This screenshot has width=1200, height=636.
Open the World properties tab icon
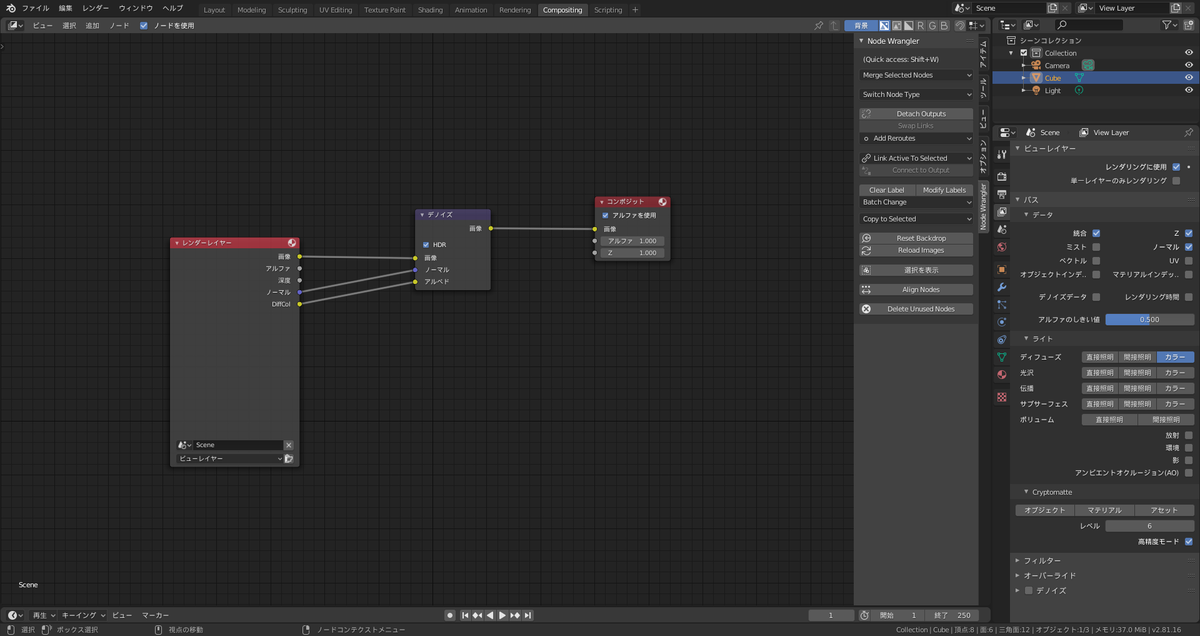point(1002,246)
